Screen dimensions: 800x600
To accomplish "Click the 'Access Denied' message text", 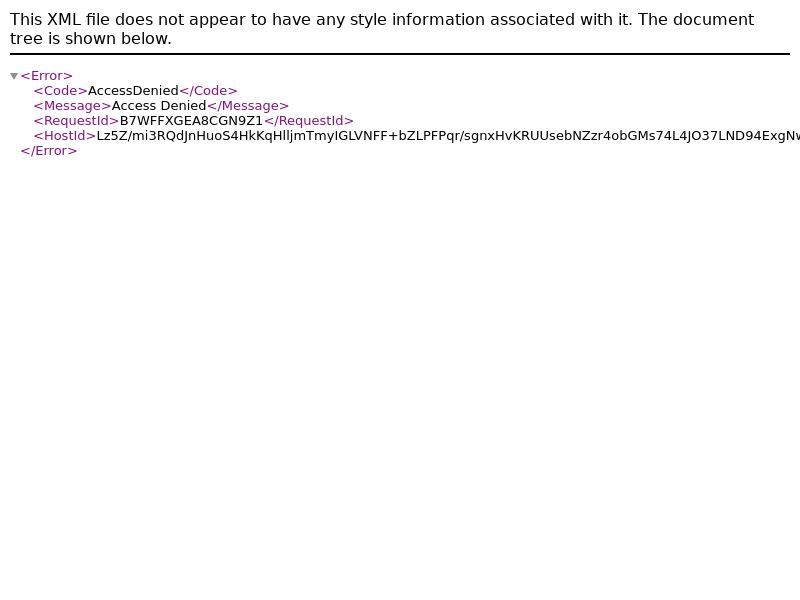I will [x=159, y=106].
